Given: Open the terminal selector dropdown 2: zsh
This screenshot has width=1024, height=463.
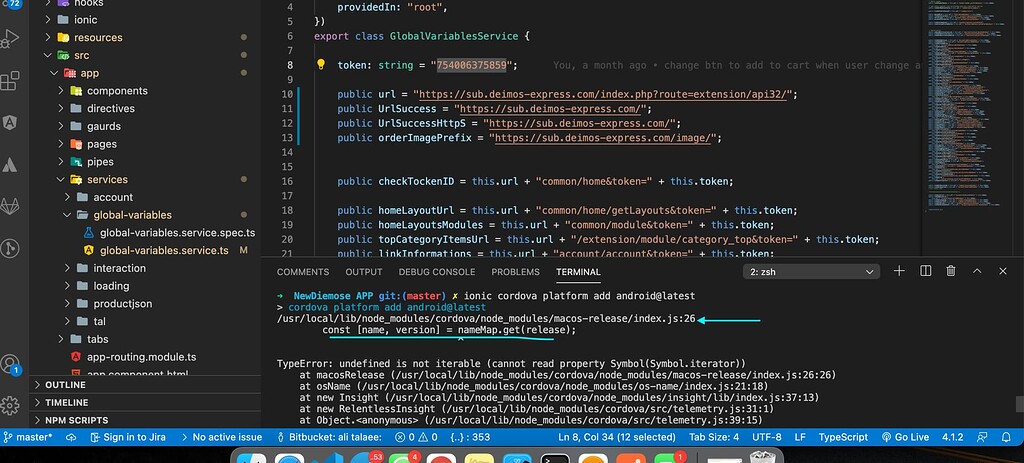Looking at the screenshot, I should tap(811, 272).
